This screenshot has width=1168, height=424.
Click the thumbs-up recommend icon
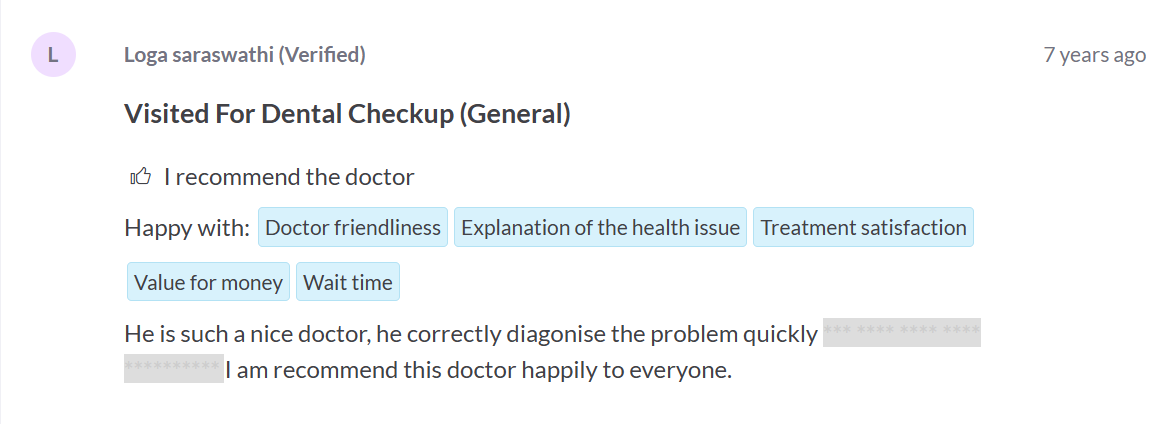(x=140, y=177)
